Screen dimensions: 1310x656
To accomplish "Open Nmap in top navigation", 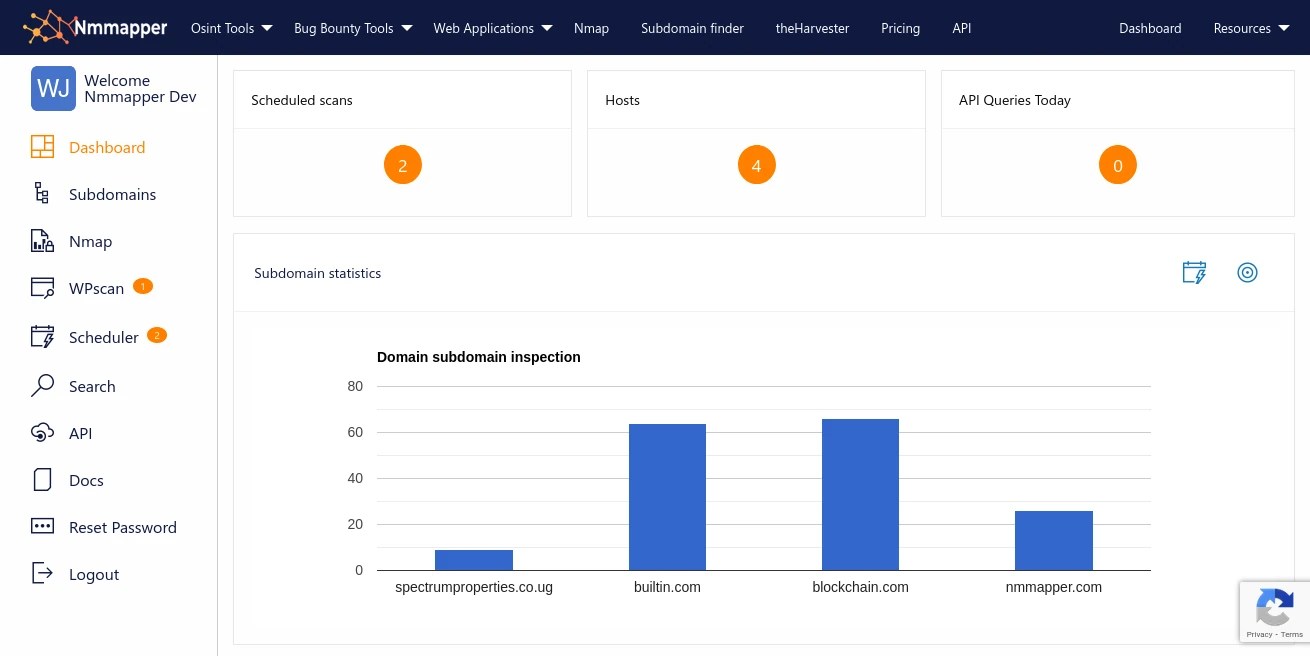I will pyautogui.click(x=591, y=28).
